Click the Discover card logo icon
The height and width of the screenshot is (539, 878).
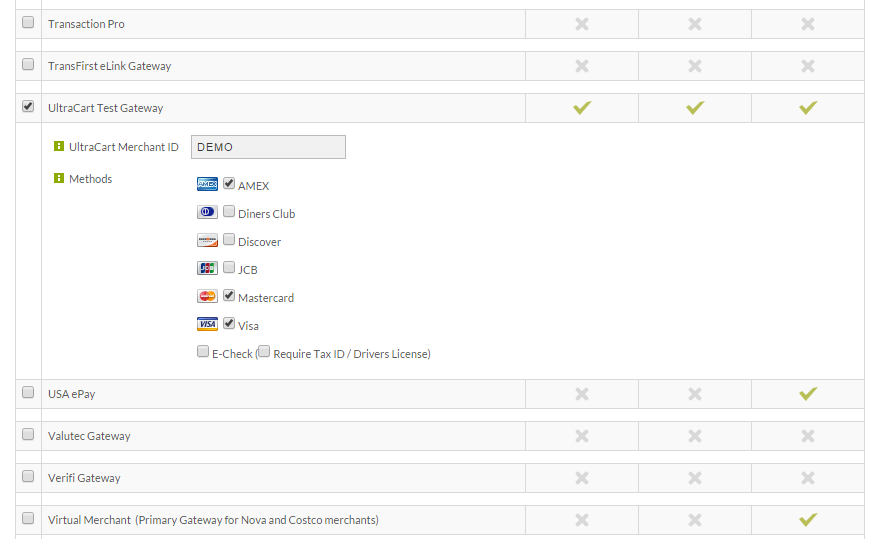pyautogui.click(x=207, y=241)
